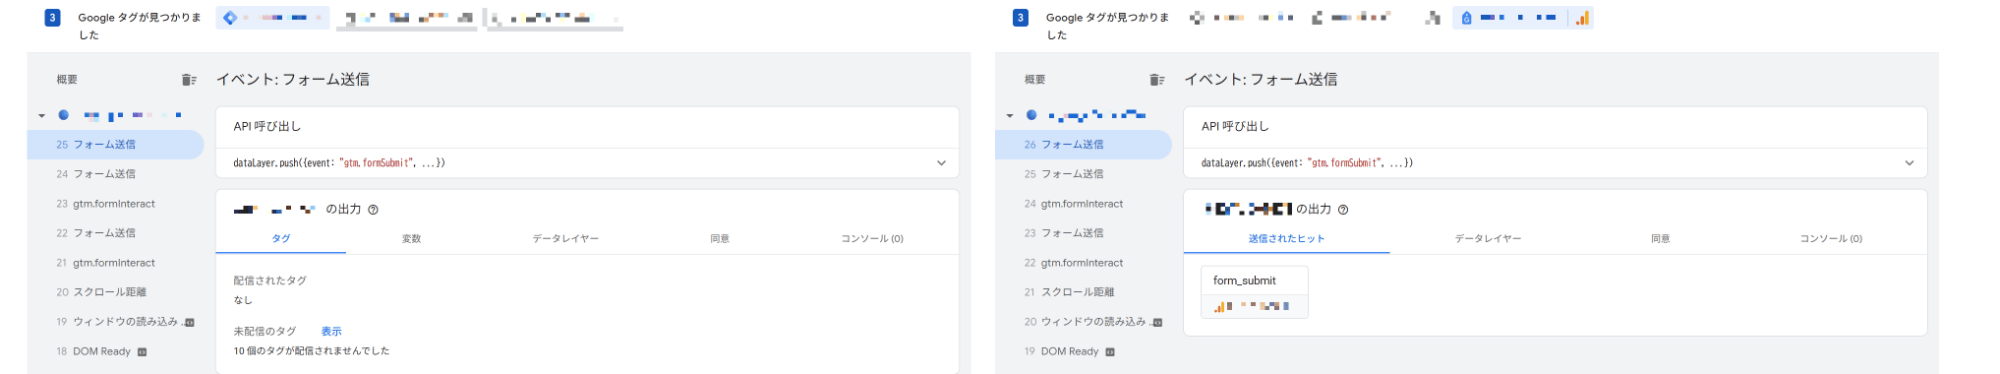Select event 18 DOM Ready
2000x374 pixels.
(x=115, y=352)
